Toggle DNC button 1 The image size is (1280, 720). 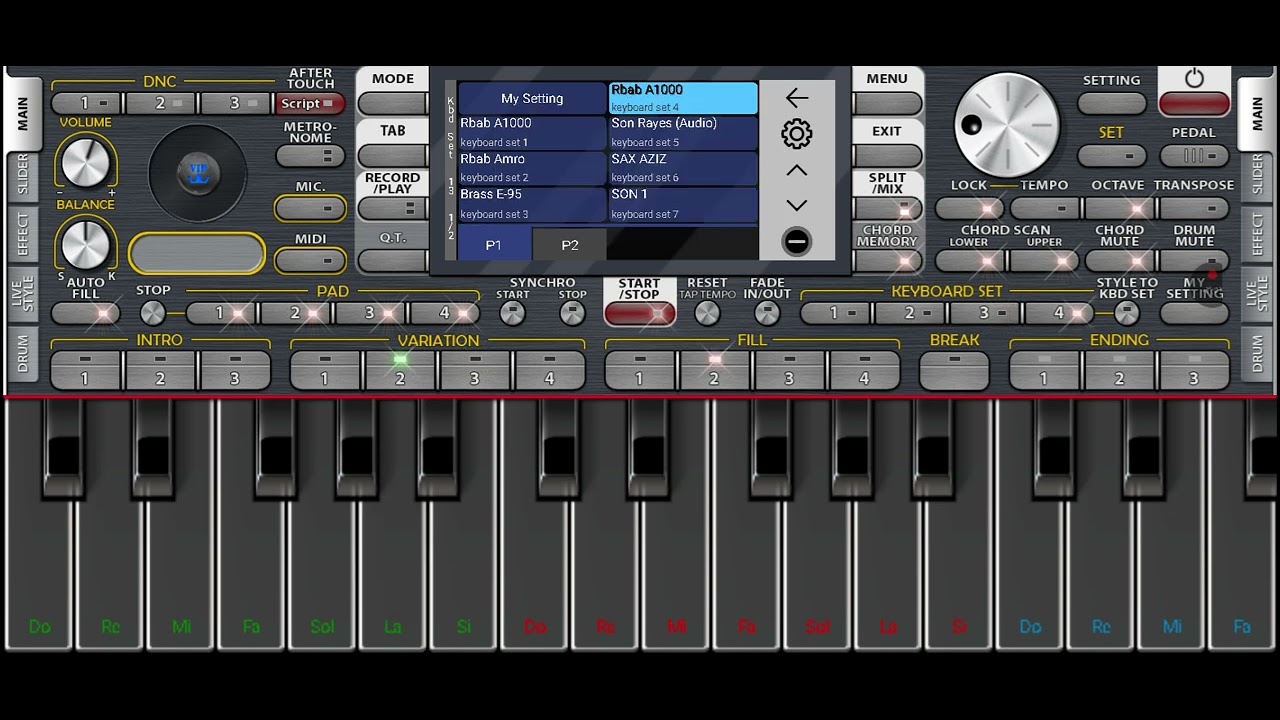(86, 103)
